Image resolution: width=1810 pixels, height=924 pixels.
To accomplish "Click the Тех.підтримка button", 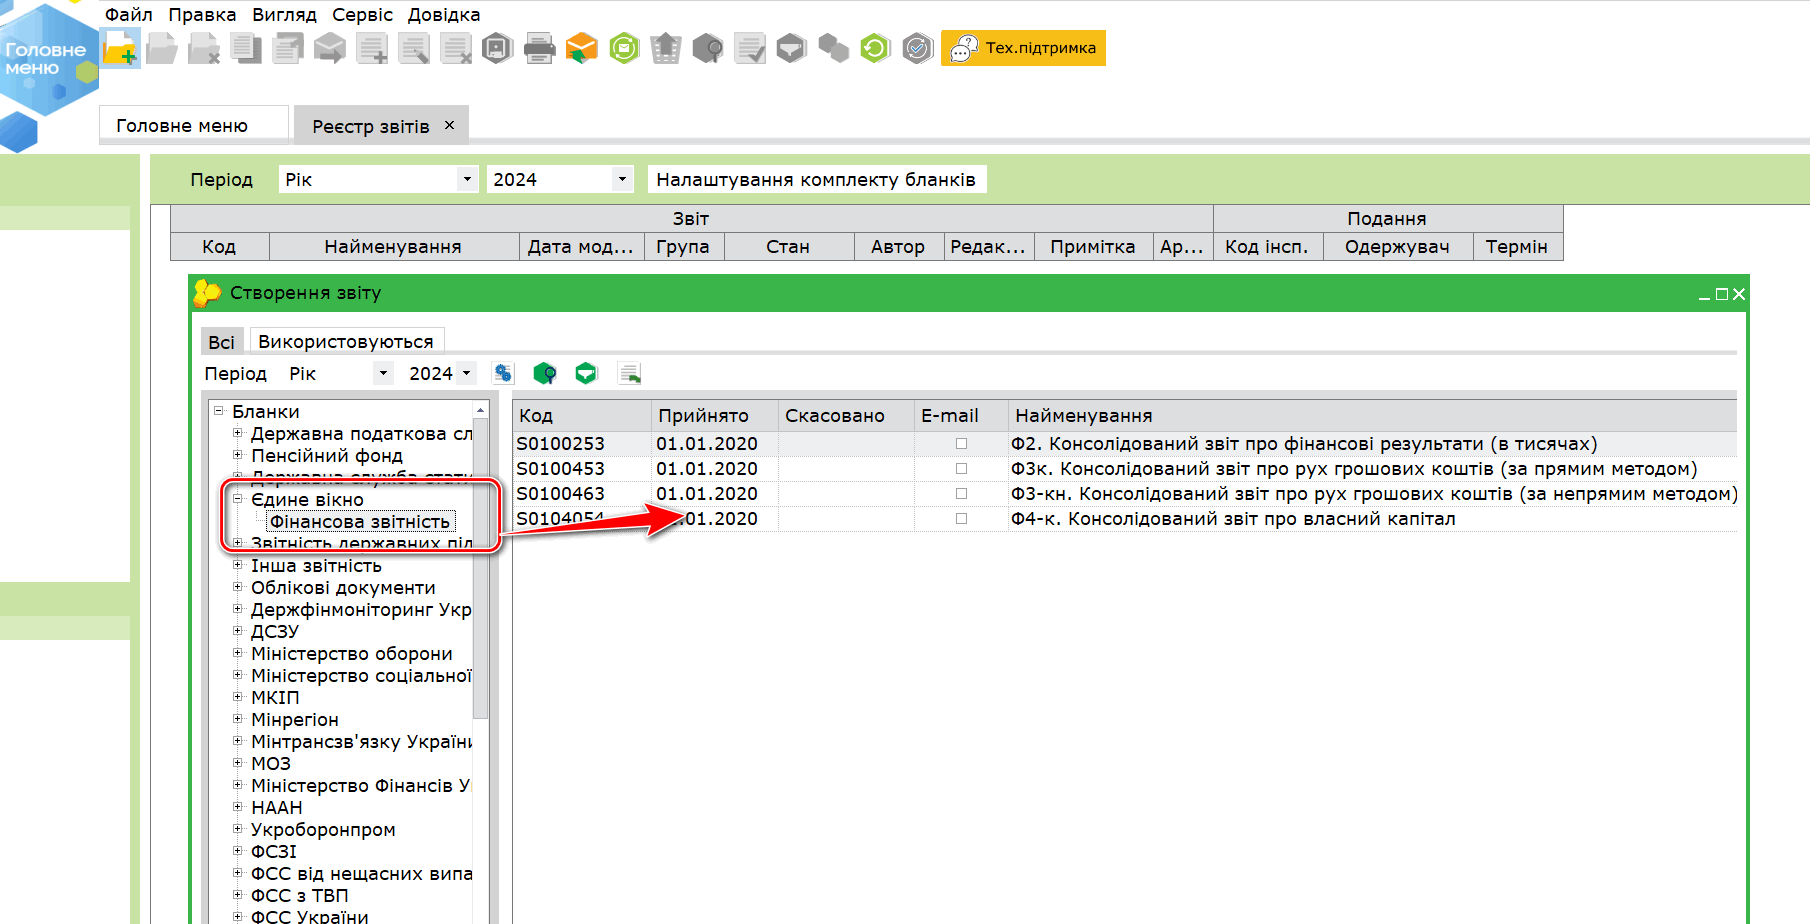I will pyautogui.click(x=1023, y=48).
